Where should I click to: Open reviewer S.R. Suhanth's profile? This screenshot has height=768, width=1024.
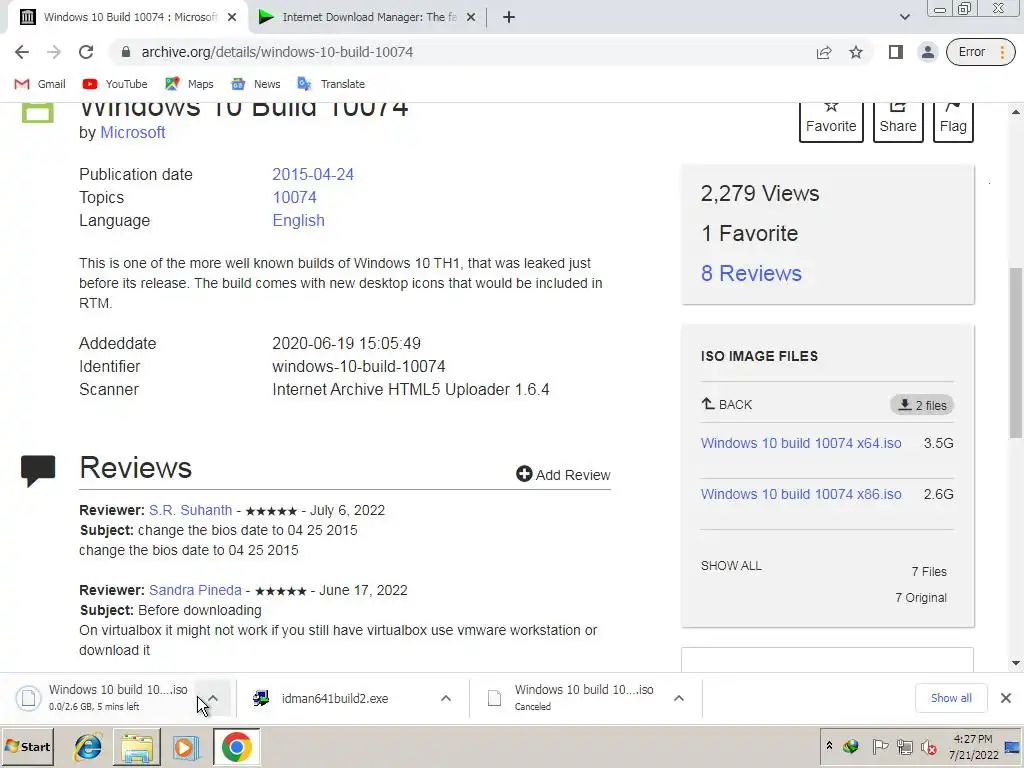(x=190, y=511)
